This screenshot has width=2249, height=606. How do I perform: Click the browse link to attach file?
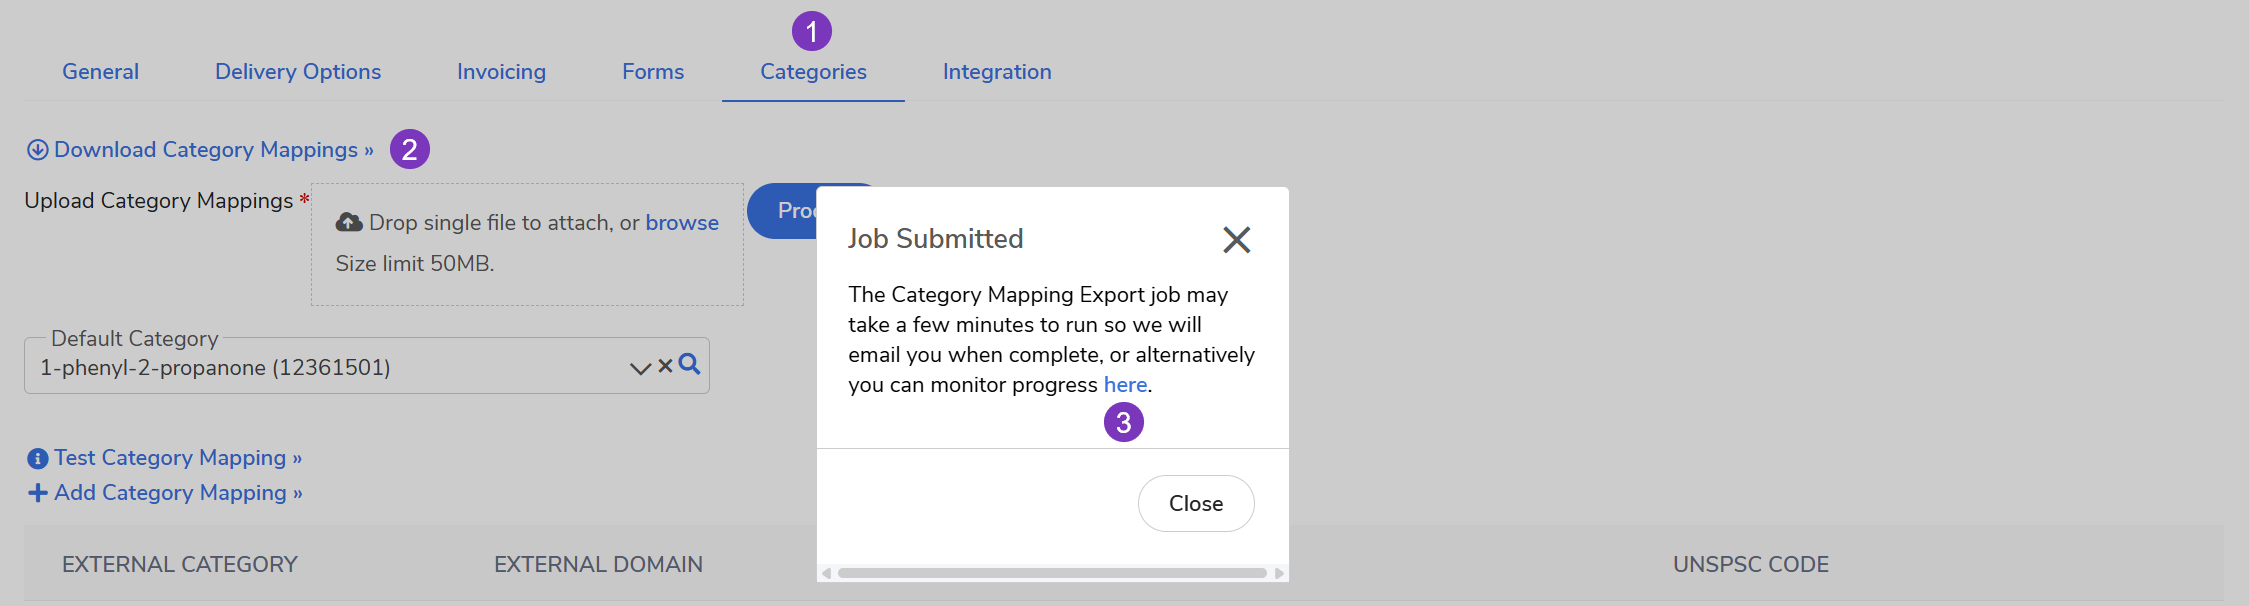tap(682, 223)
